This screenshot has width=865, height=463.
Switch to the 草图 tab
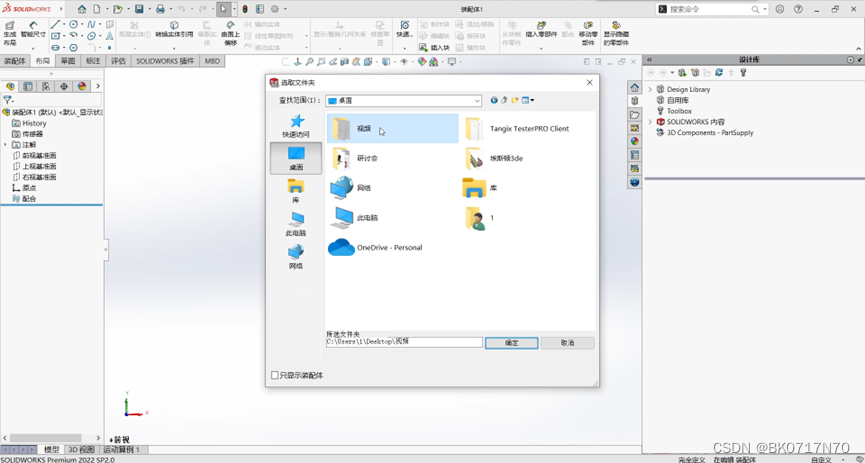[x=68, y=61]
